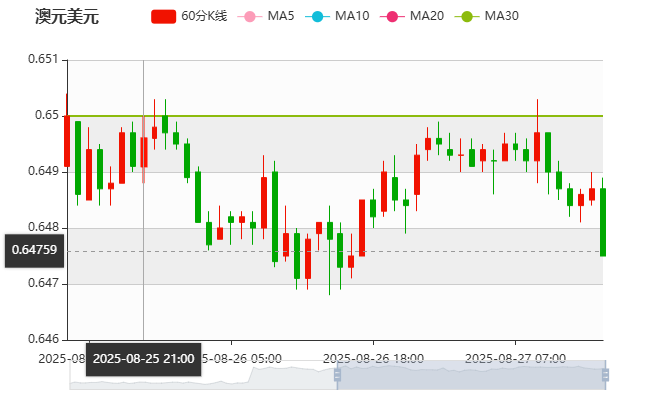This screenshot has height=400, width=670.
Task: Toggle MA10 series using its text label
Action: point(352,16)
